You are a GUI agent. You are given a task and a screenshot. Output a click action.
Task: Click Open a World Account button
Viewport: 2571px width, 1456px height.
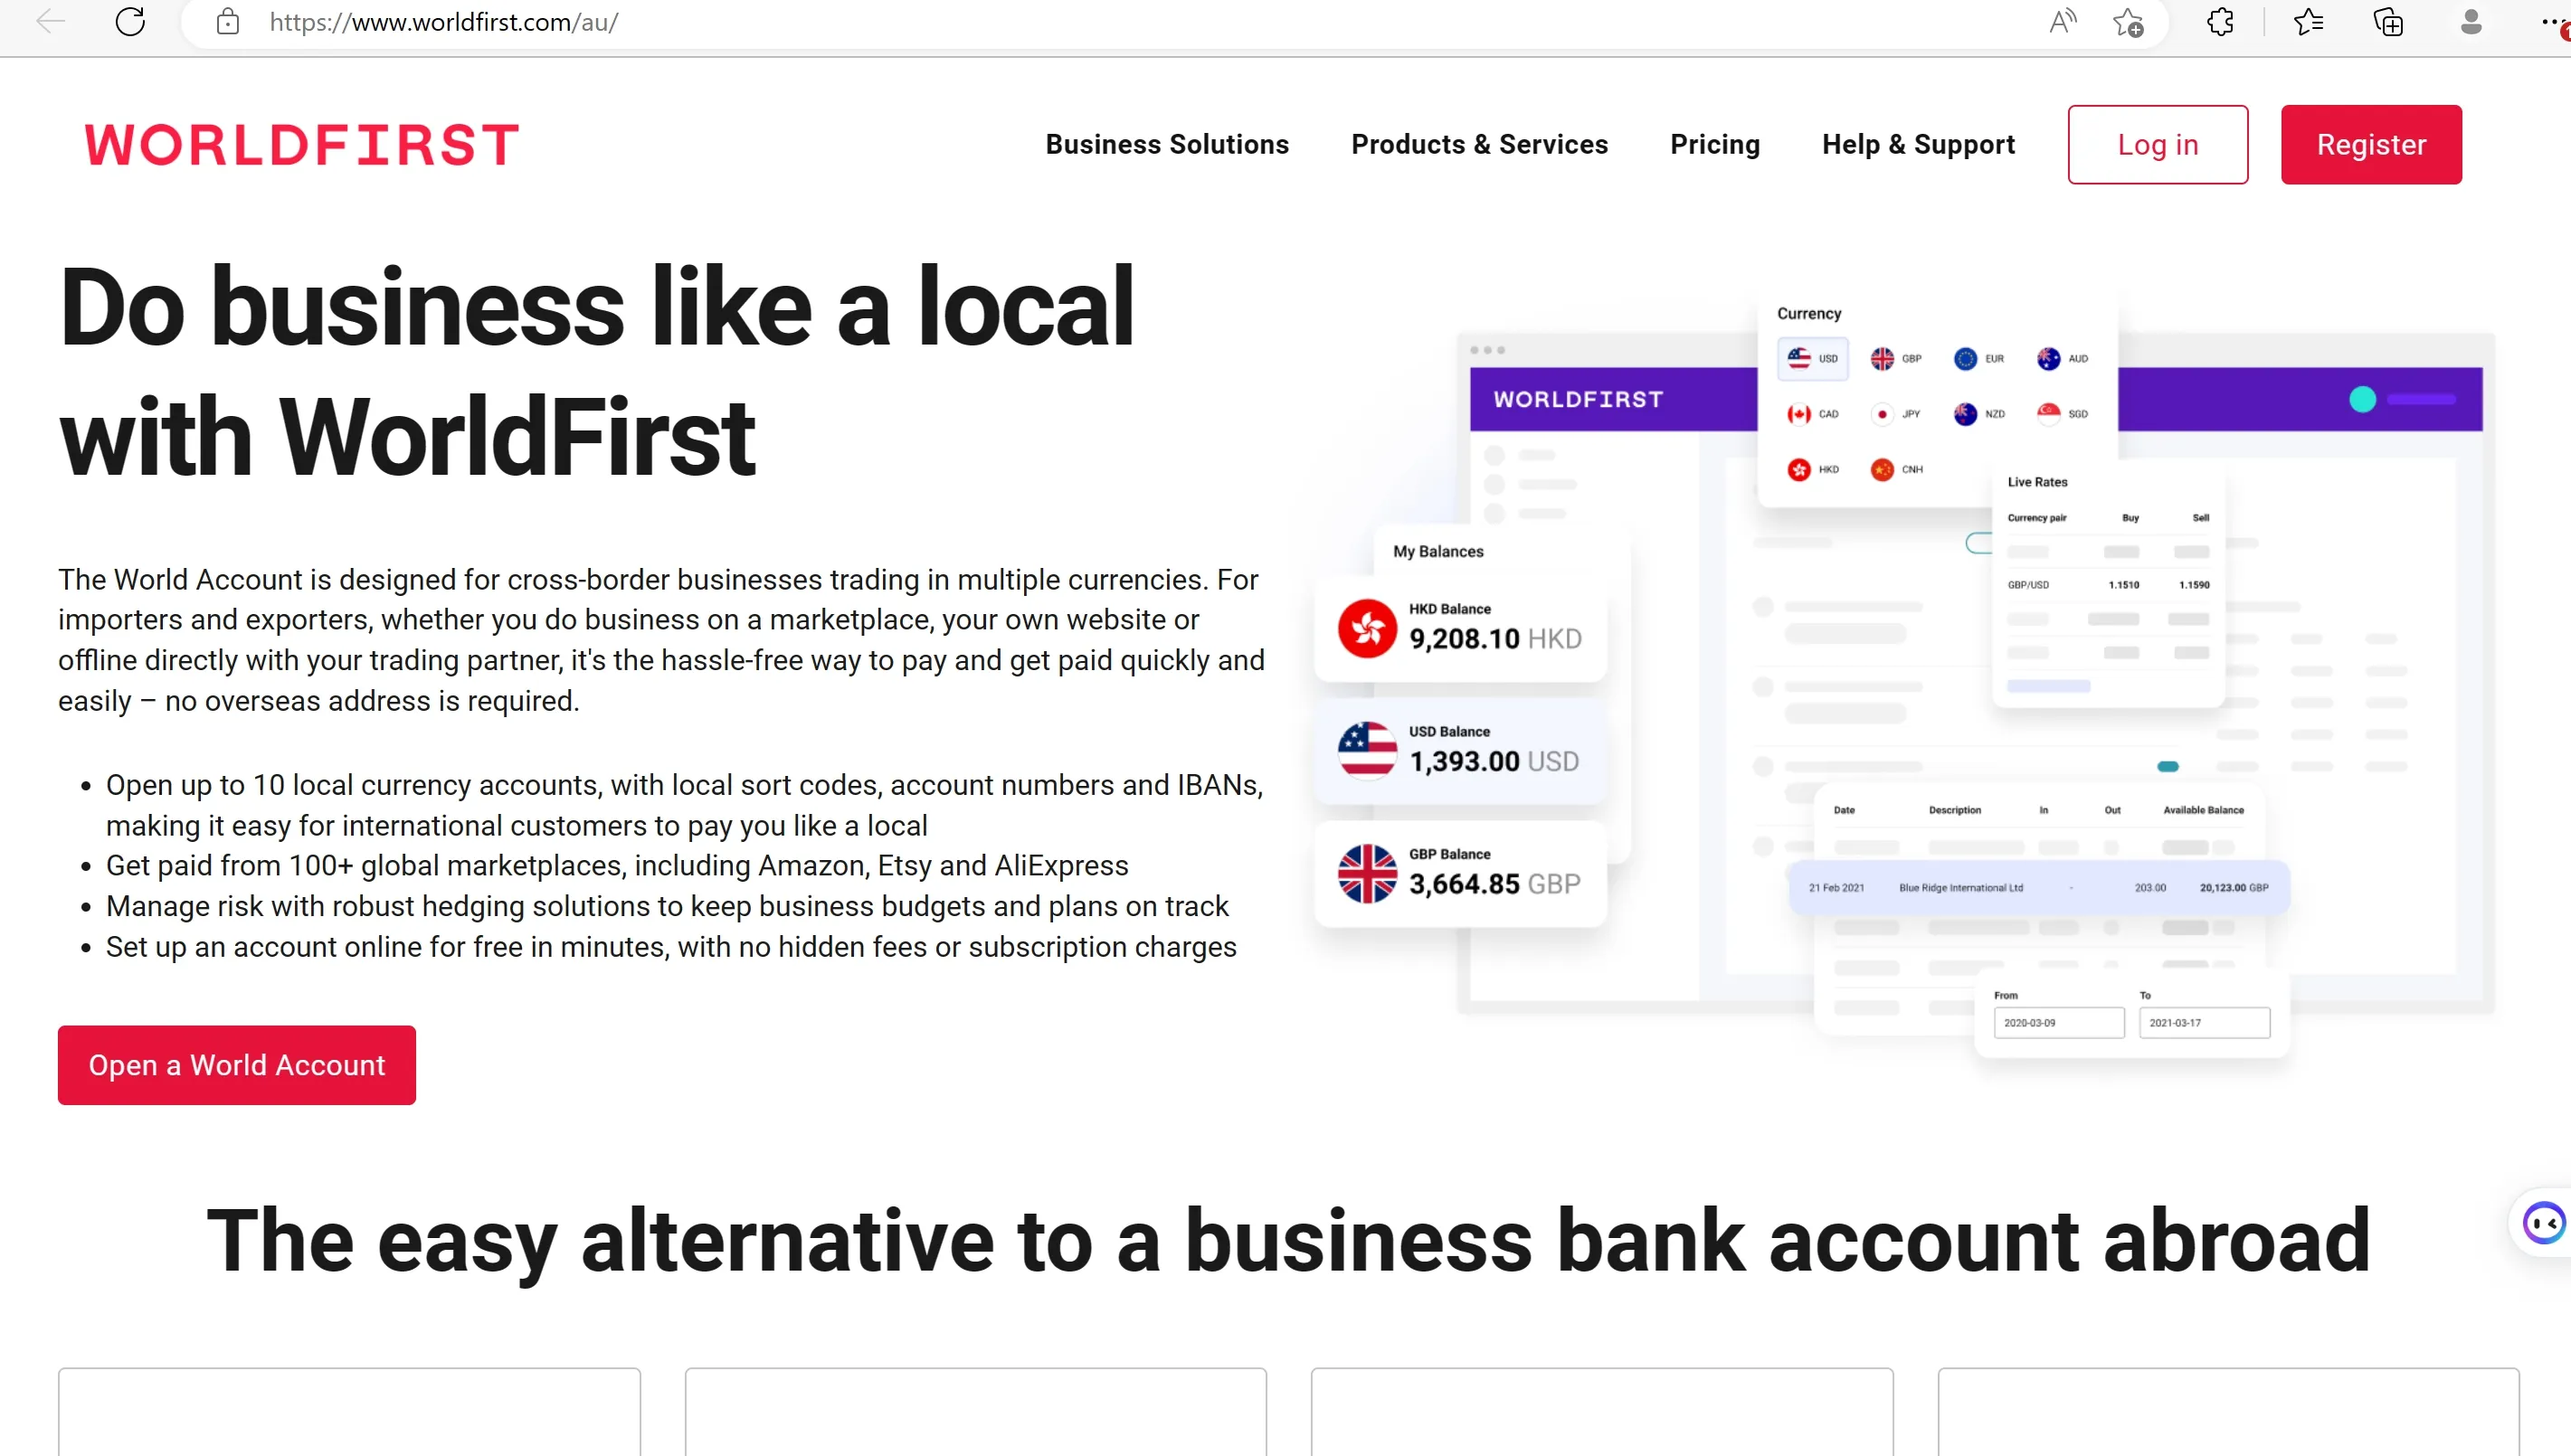(237, 1065)
